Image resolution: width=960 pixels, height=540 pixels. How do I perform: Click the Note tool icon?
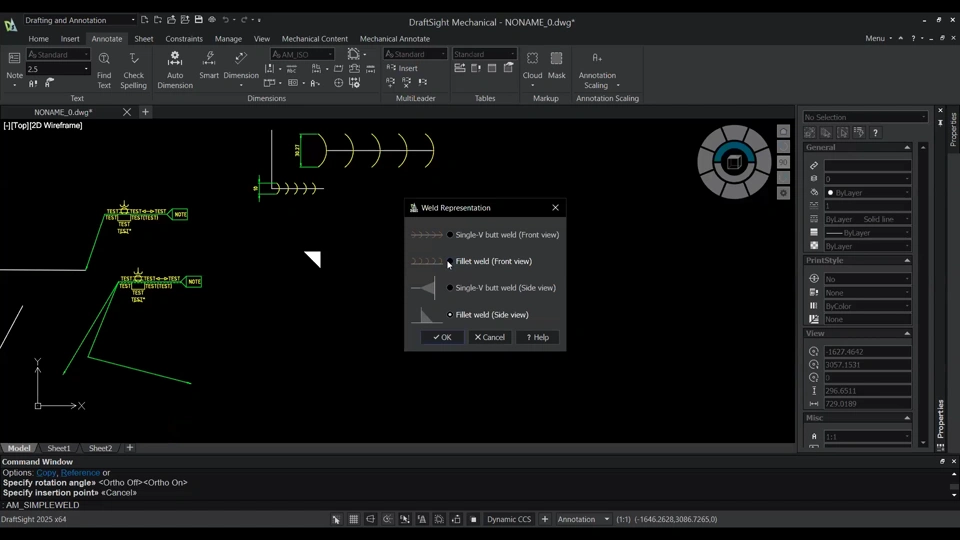click(14, 59)
